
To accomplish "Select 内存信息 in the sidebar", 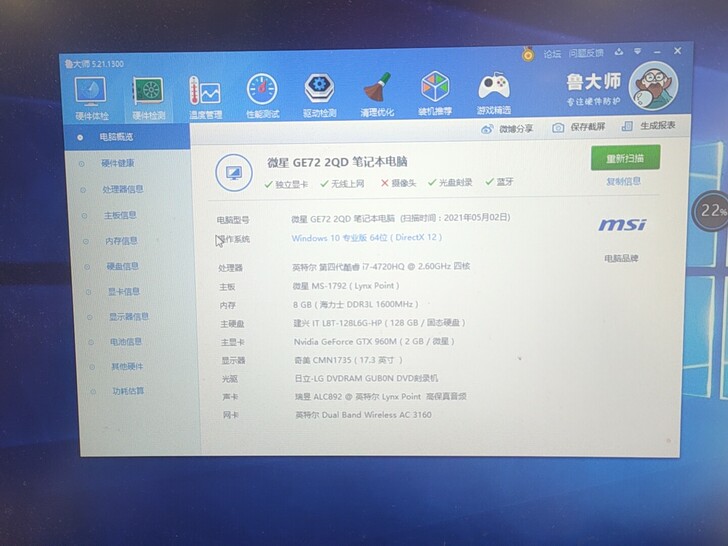I will click(x=121, y=240).
